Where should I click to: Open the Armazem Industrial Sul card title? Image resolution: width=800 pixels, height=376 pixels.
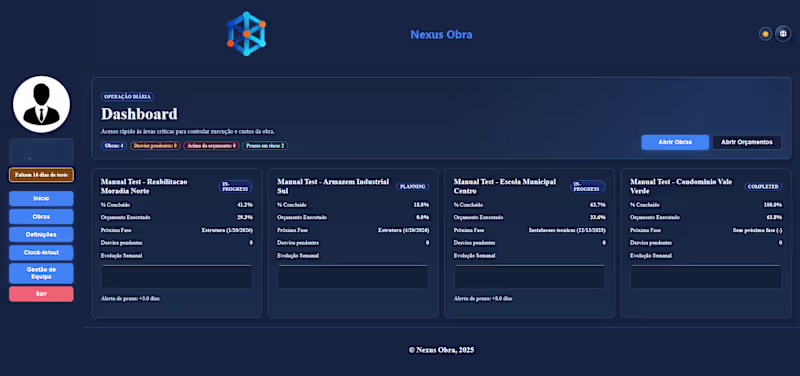coord(333,186)
